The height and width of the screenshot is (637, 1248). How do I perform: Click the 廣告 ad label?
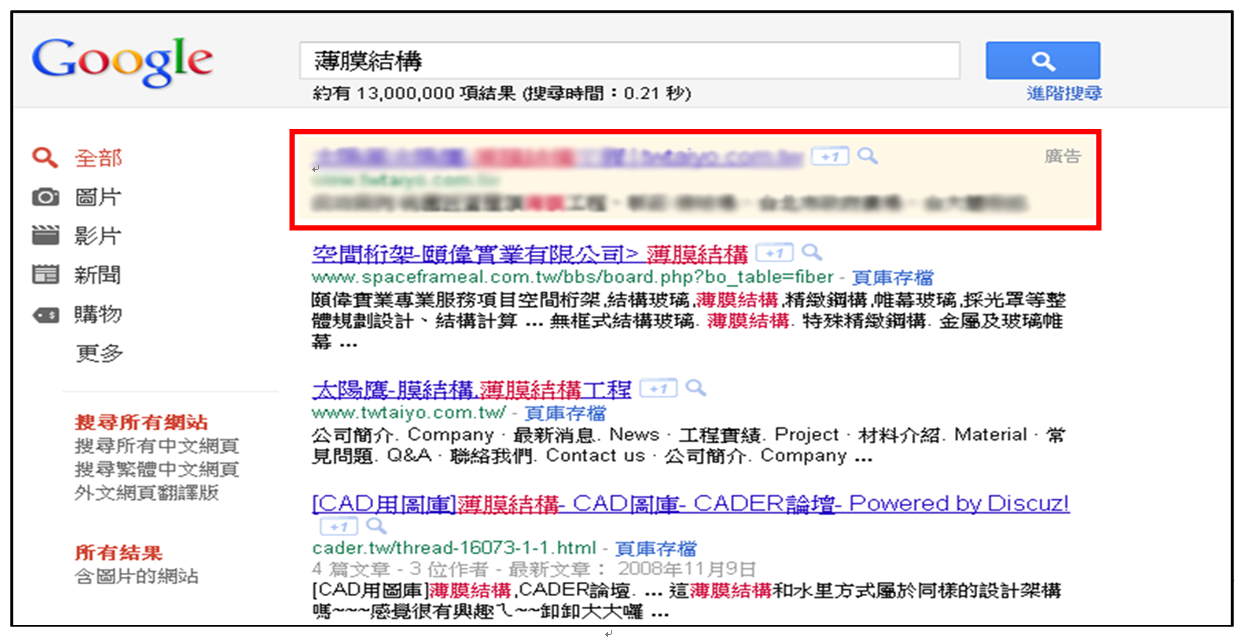coord(1063,156)
